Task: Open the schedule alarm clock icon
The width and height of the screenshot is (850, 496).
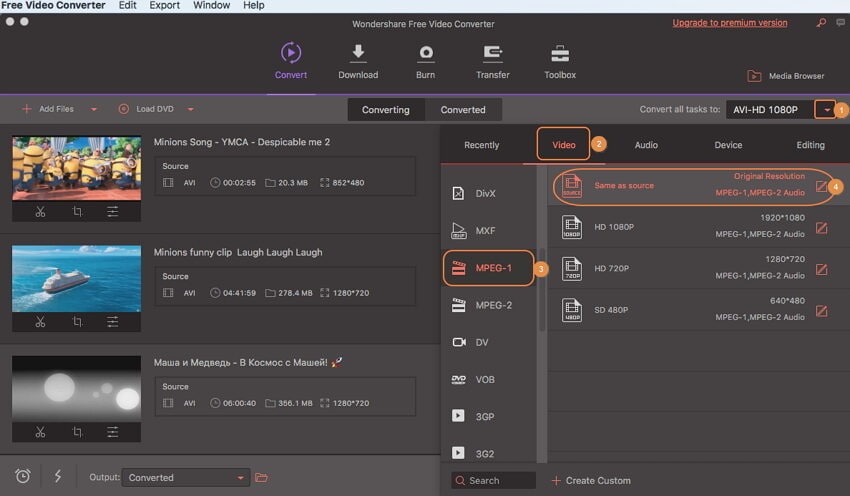Action: [x=23, y=476]
